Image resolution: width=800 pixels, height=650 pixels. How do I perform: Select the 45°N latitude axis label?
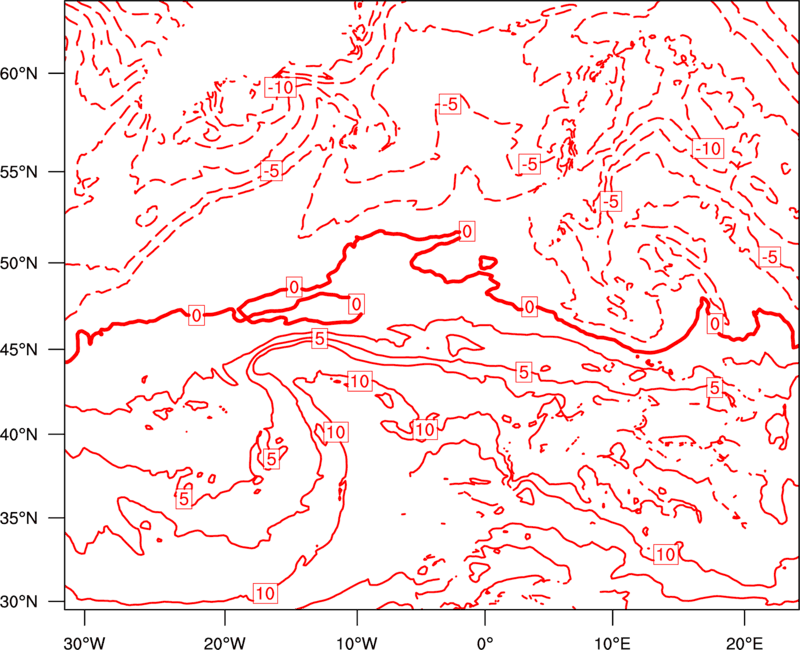point(19,349)
